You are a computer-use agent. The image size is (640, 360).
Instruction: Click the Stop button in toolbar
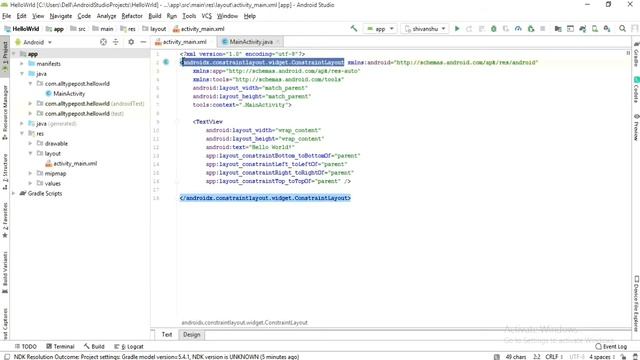point(542,29)
